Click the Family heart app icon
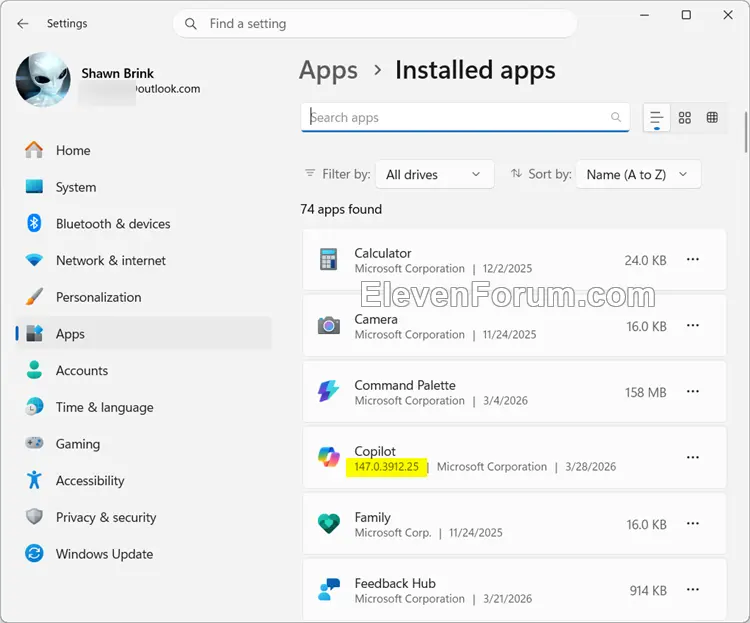 (329, 523)
